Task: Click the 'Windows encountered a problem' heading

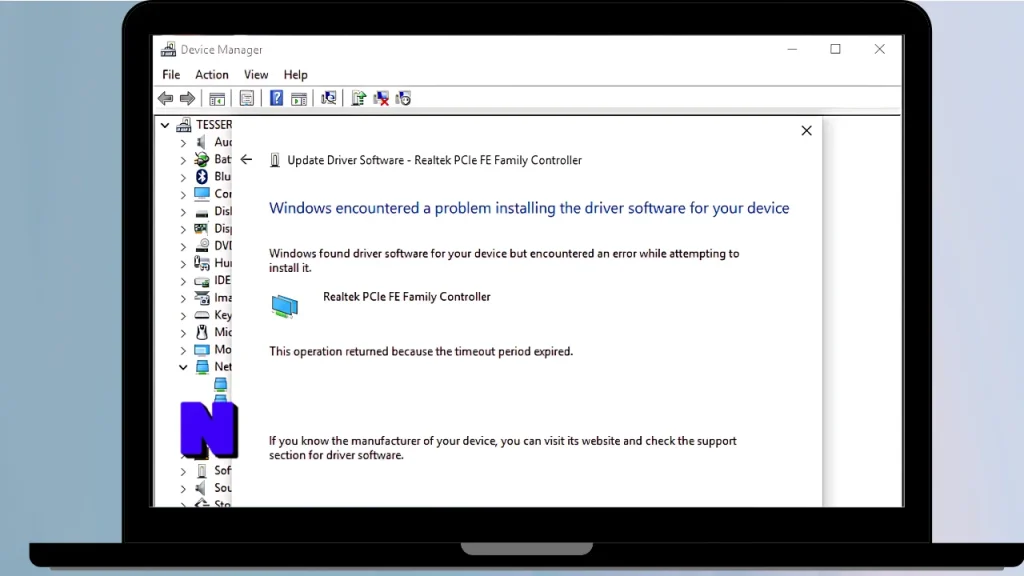Action: pyautogui.click(x=529, y=208)
